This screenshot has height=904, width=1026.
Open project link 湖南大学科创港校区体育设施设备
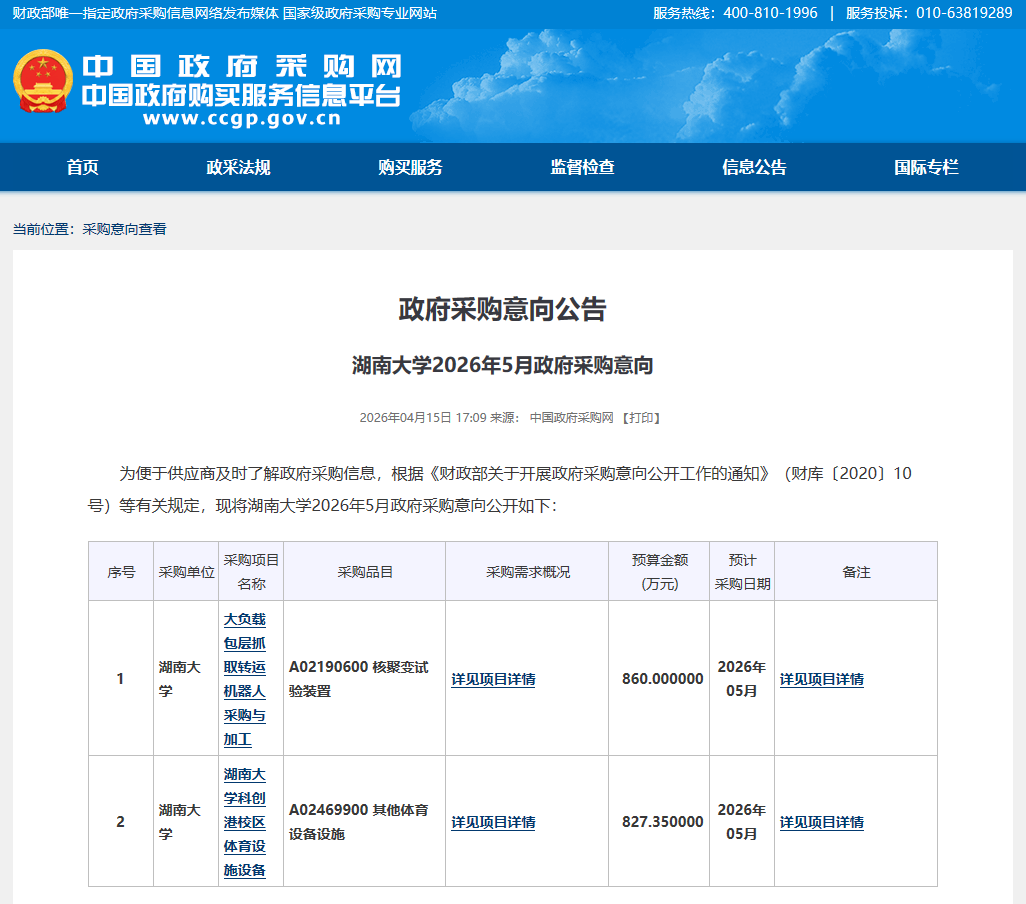[x=245, y=822]
